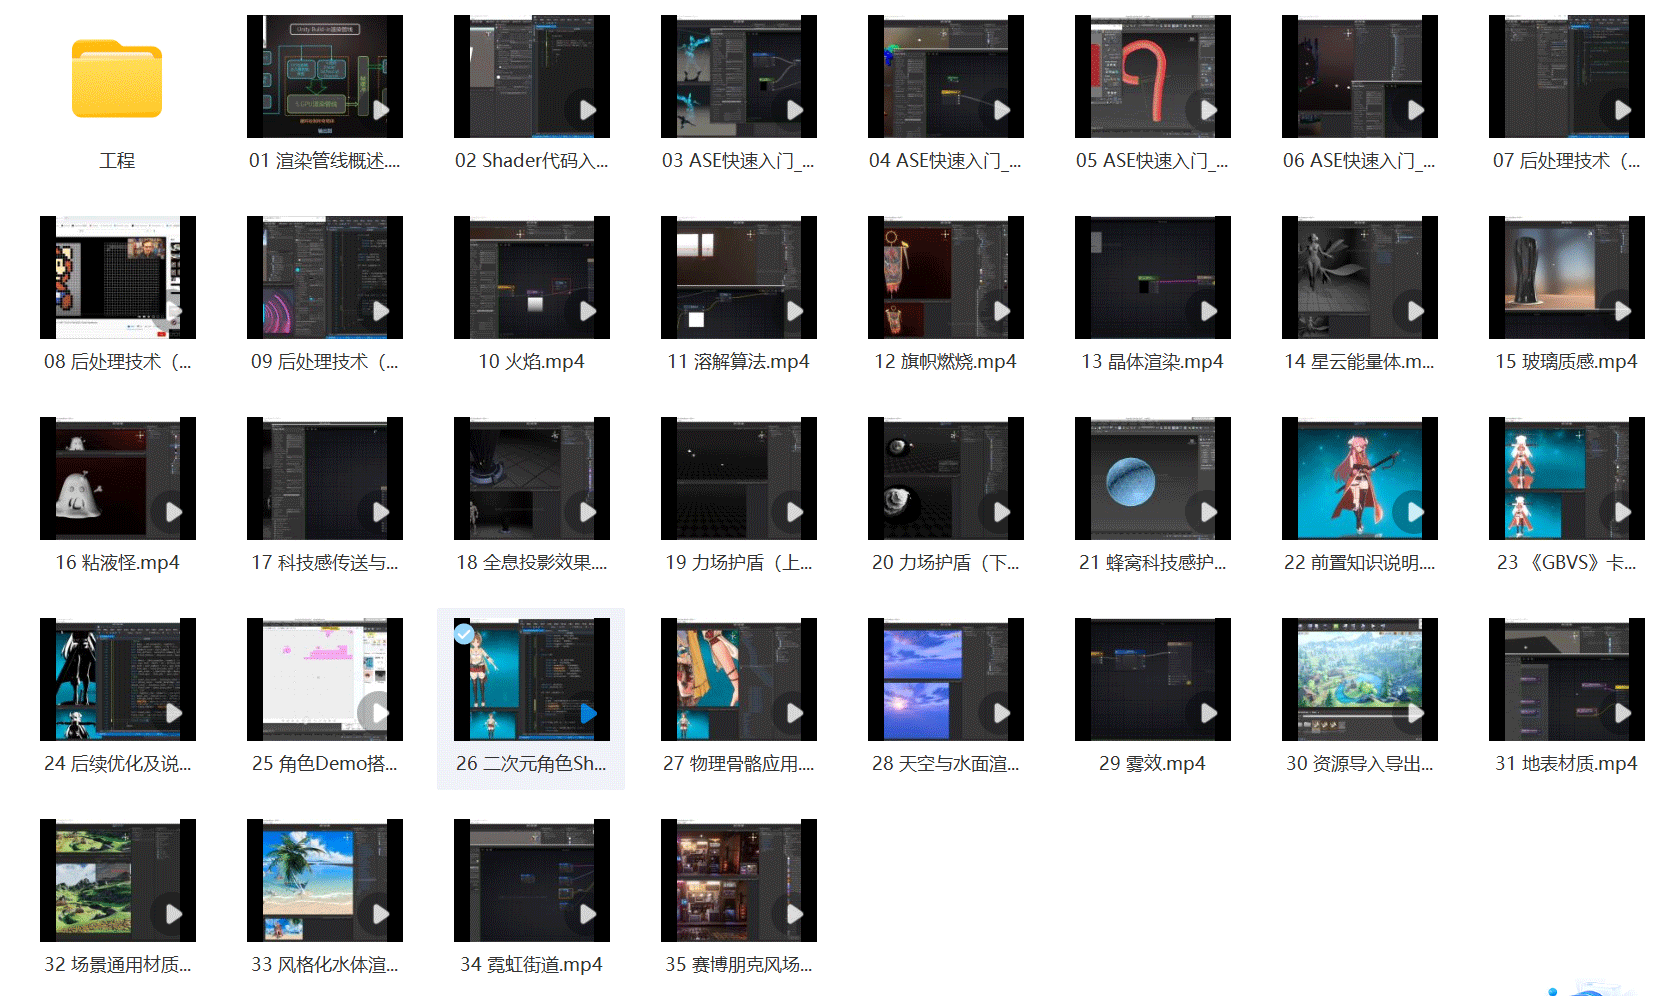Click the 11 溶解算法.mp4 file label

point(738,362)
